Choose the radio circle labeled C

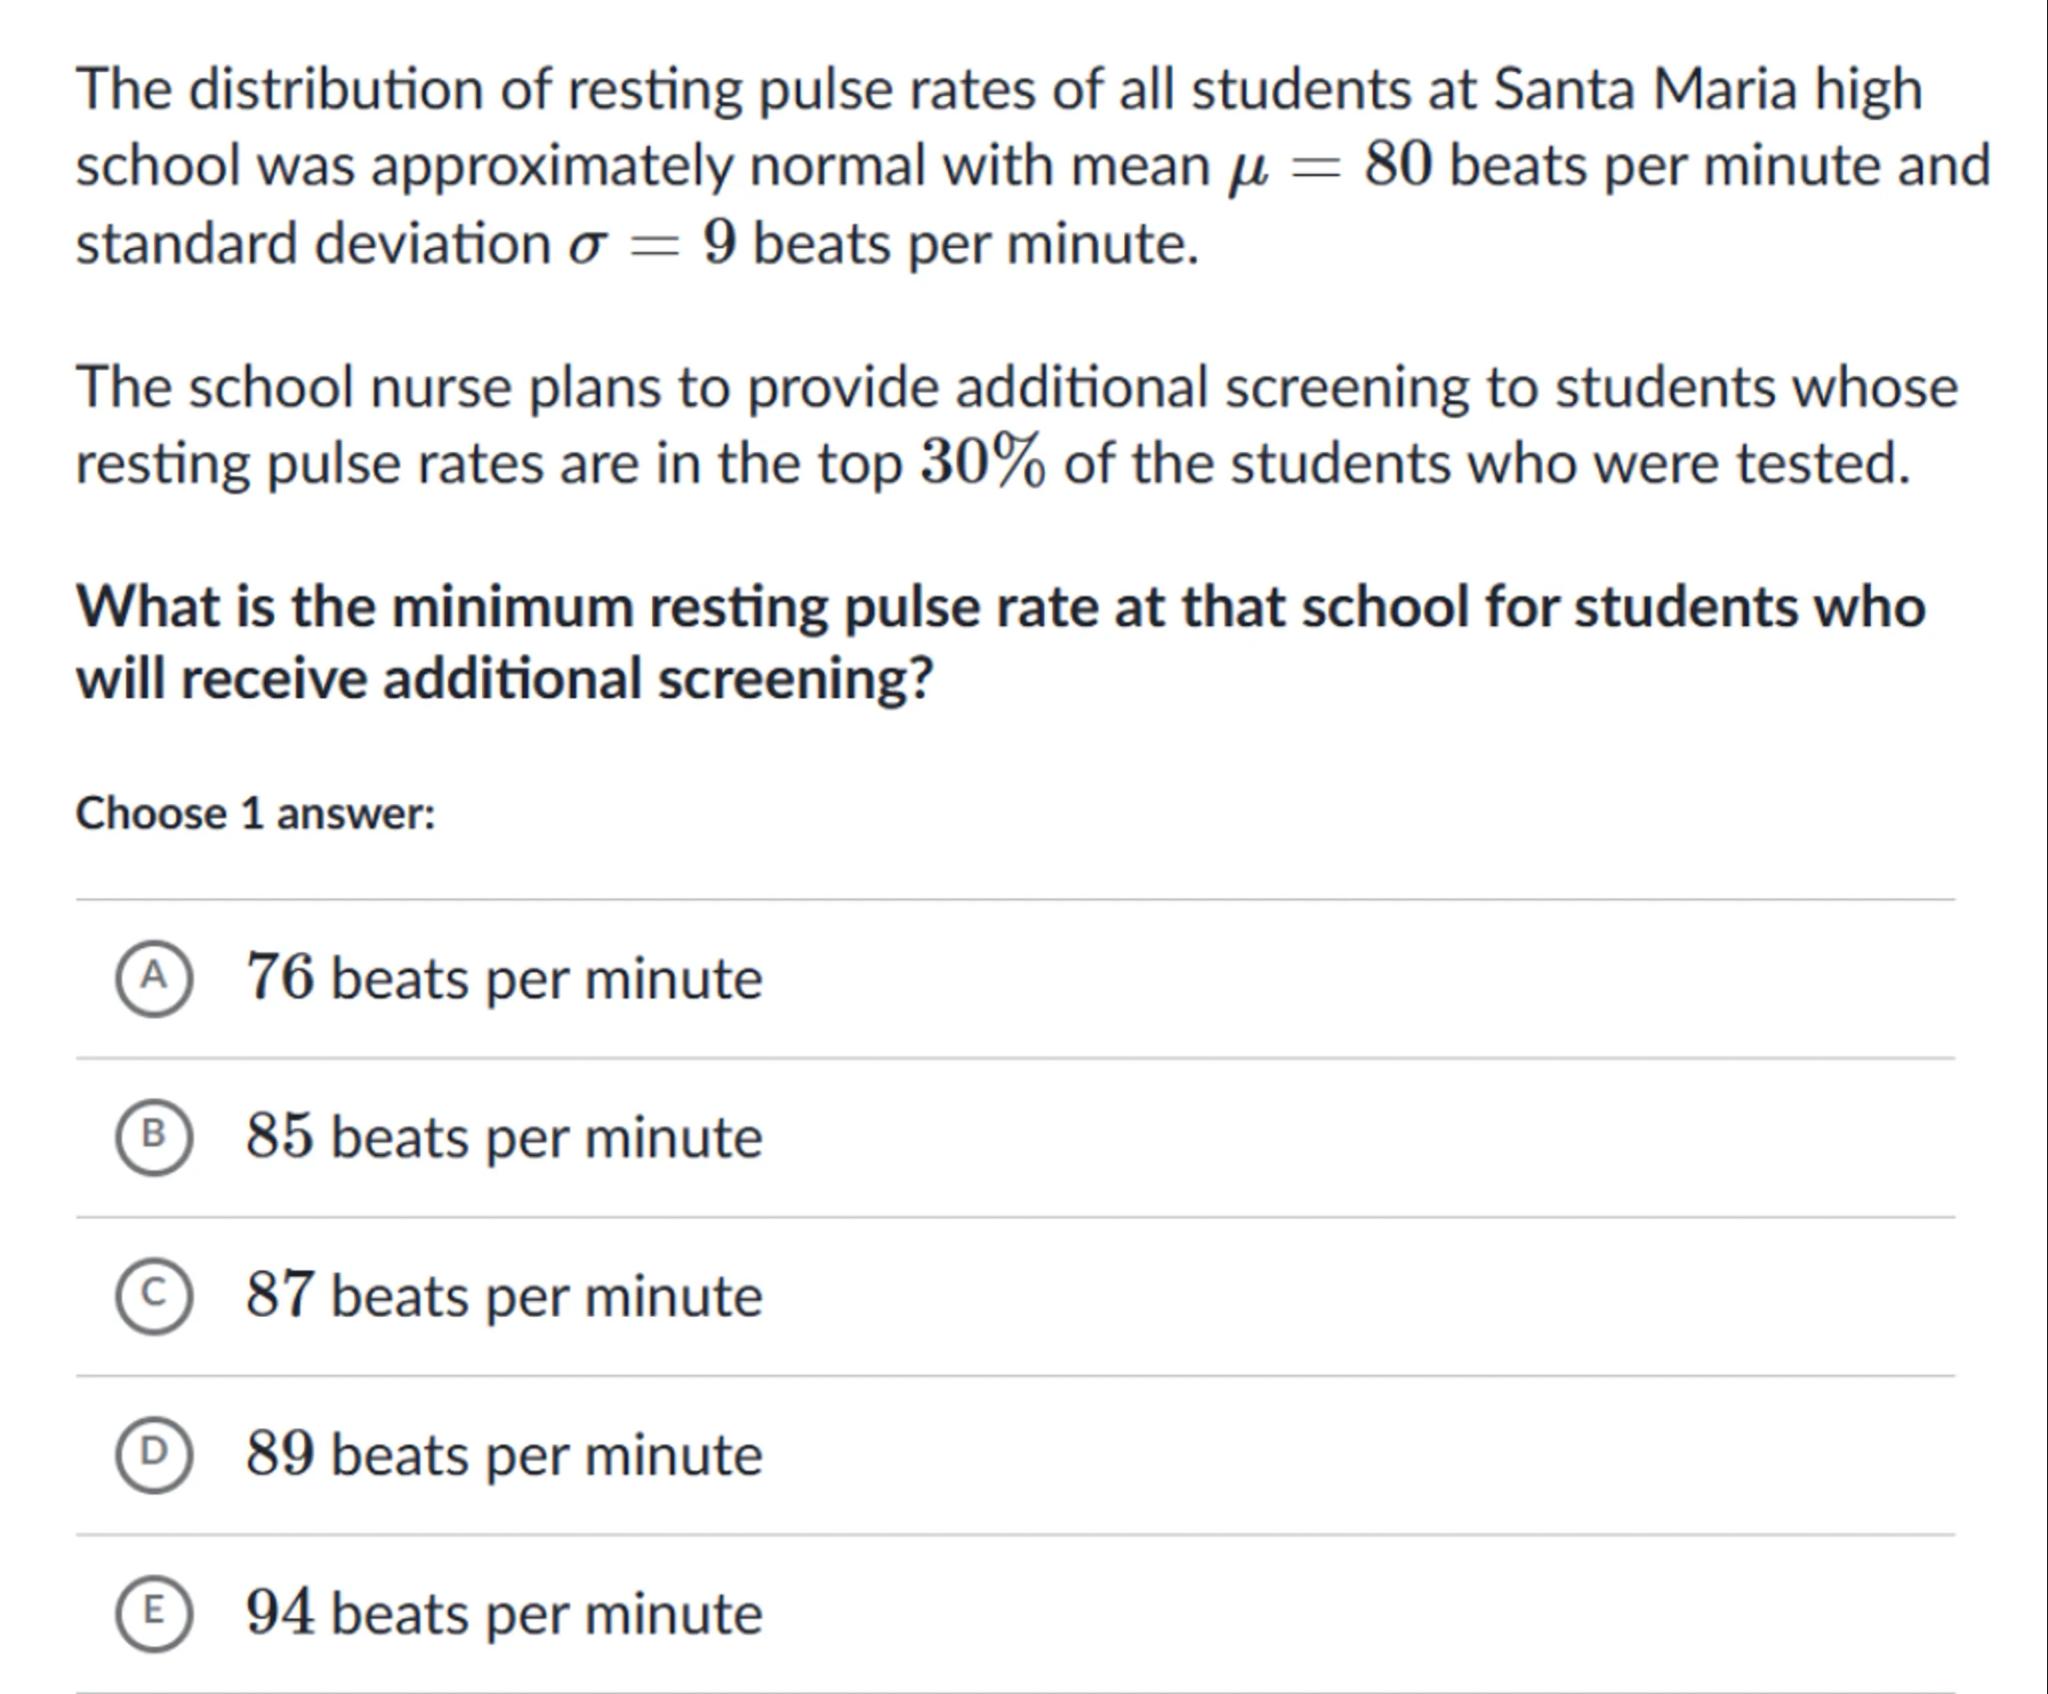point(153,1296)
